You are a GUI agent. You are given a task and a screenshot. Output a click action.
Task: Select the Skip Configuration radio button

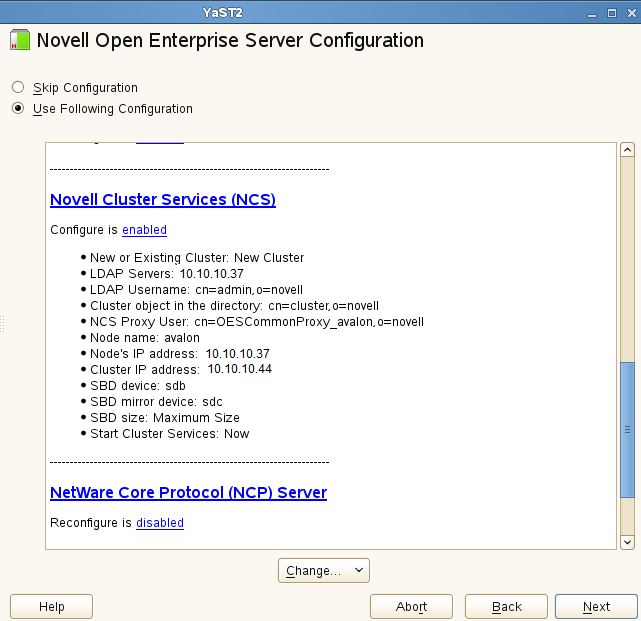(18, 87)
